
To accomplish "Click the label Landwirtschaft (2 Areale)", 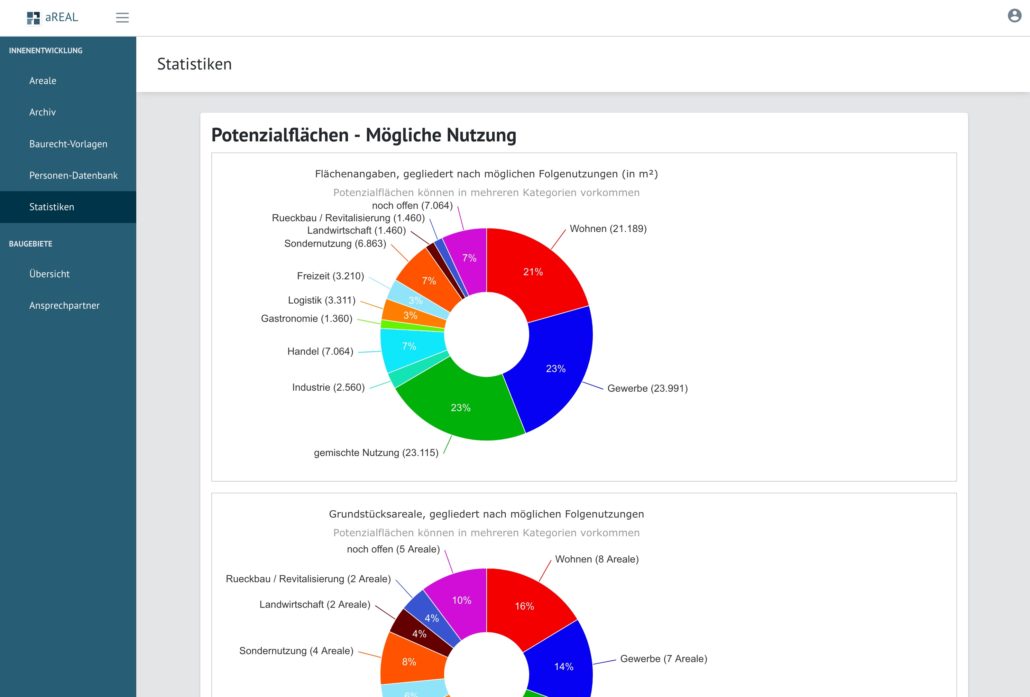I will click(315, 604).
